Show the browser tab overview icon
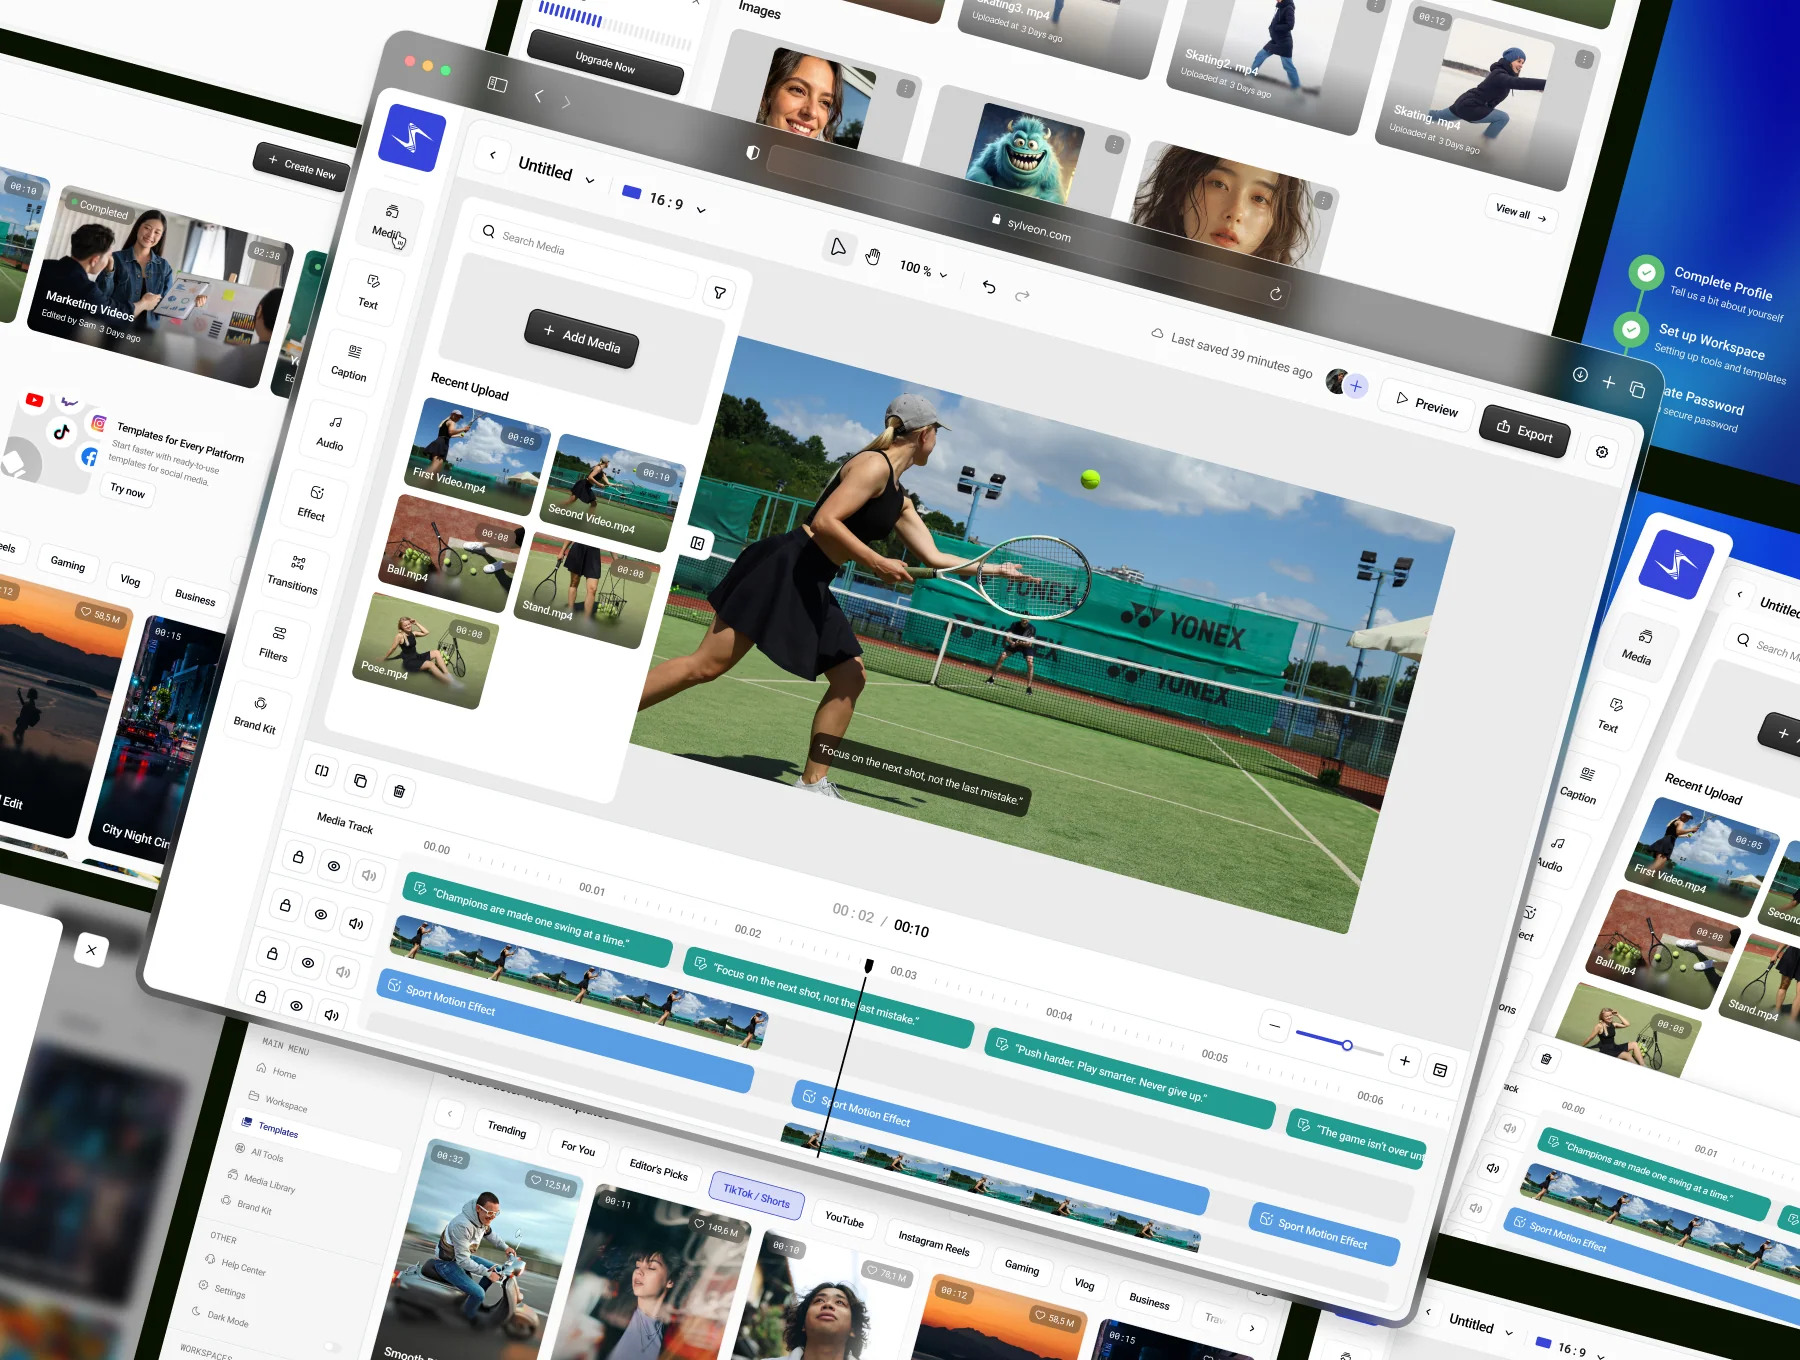 coord(1637,390)
